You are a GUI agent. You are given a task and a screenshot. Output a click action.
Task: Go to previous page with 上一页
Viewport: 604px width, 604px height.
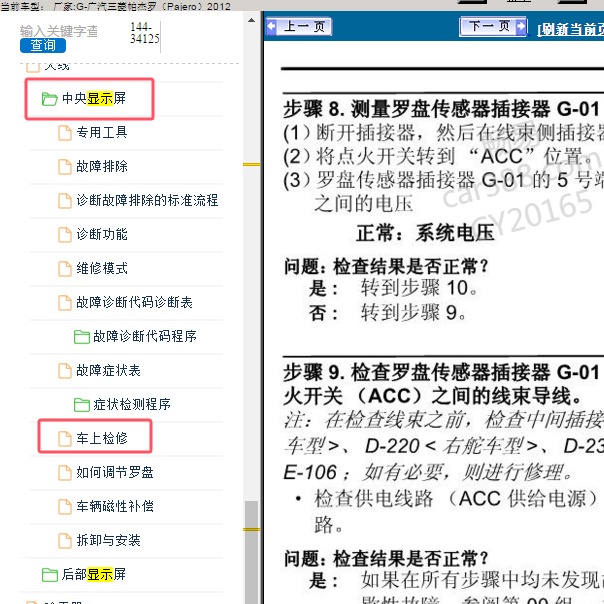299,27
